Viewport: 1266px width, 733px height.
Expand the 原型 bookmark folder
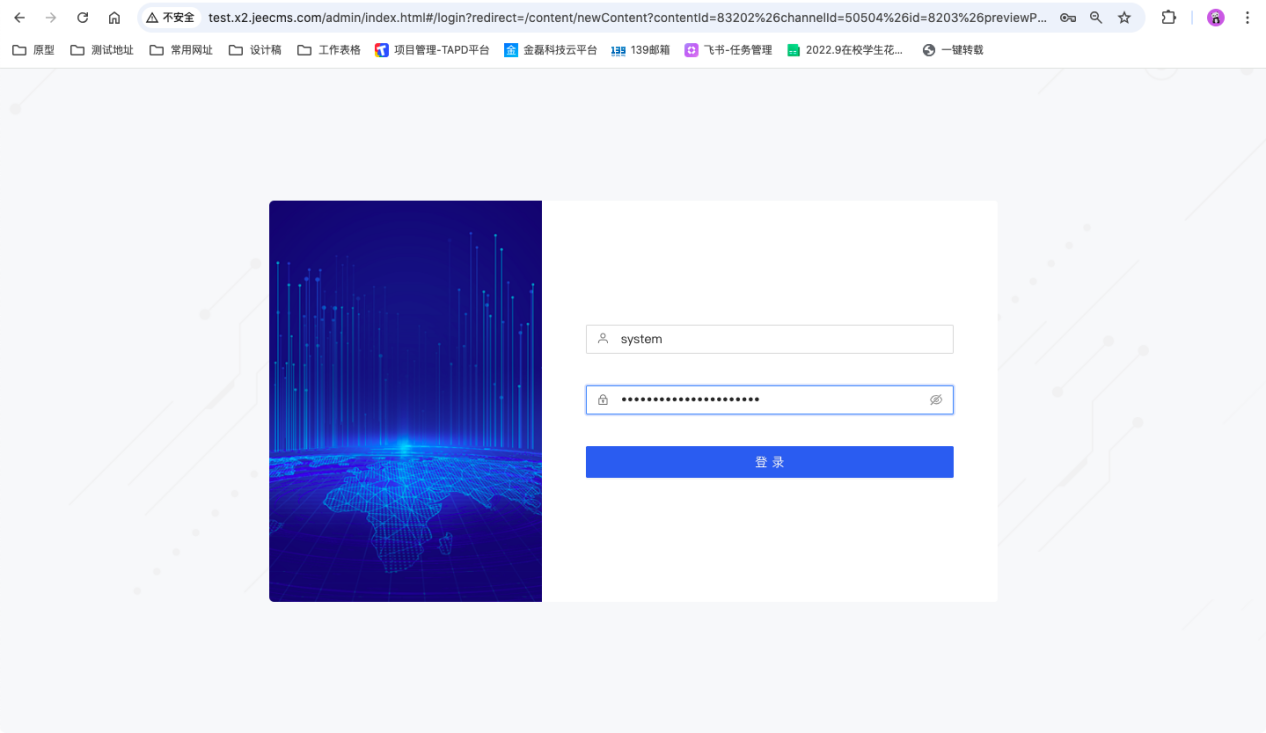(x=33, y=50)
